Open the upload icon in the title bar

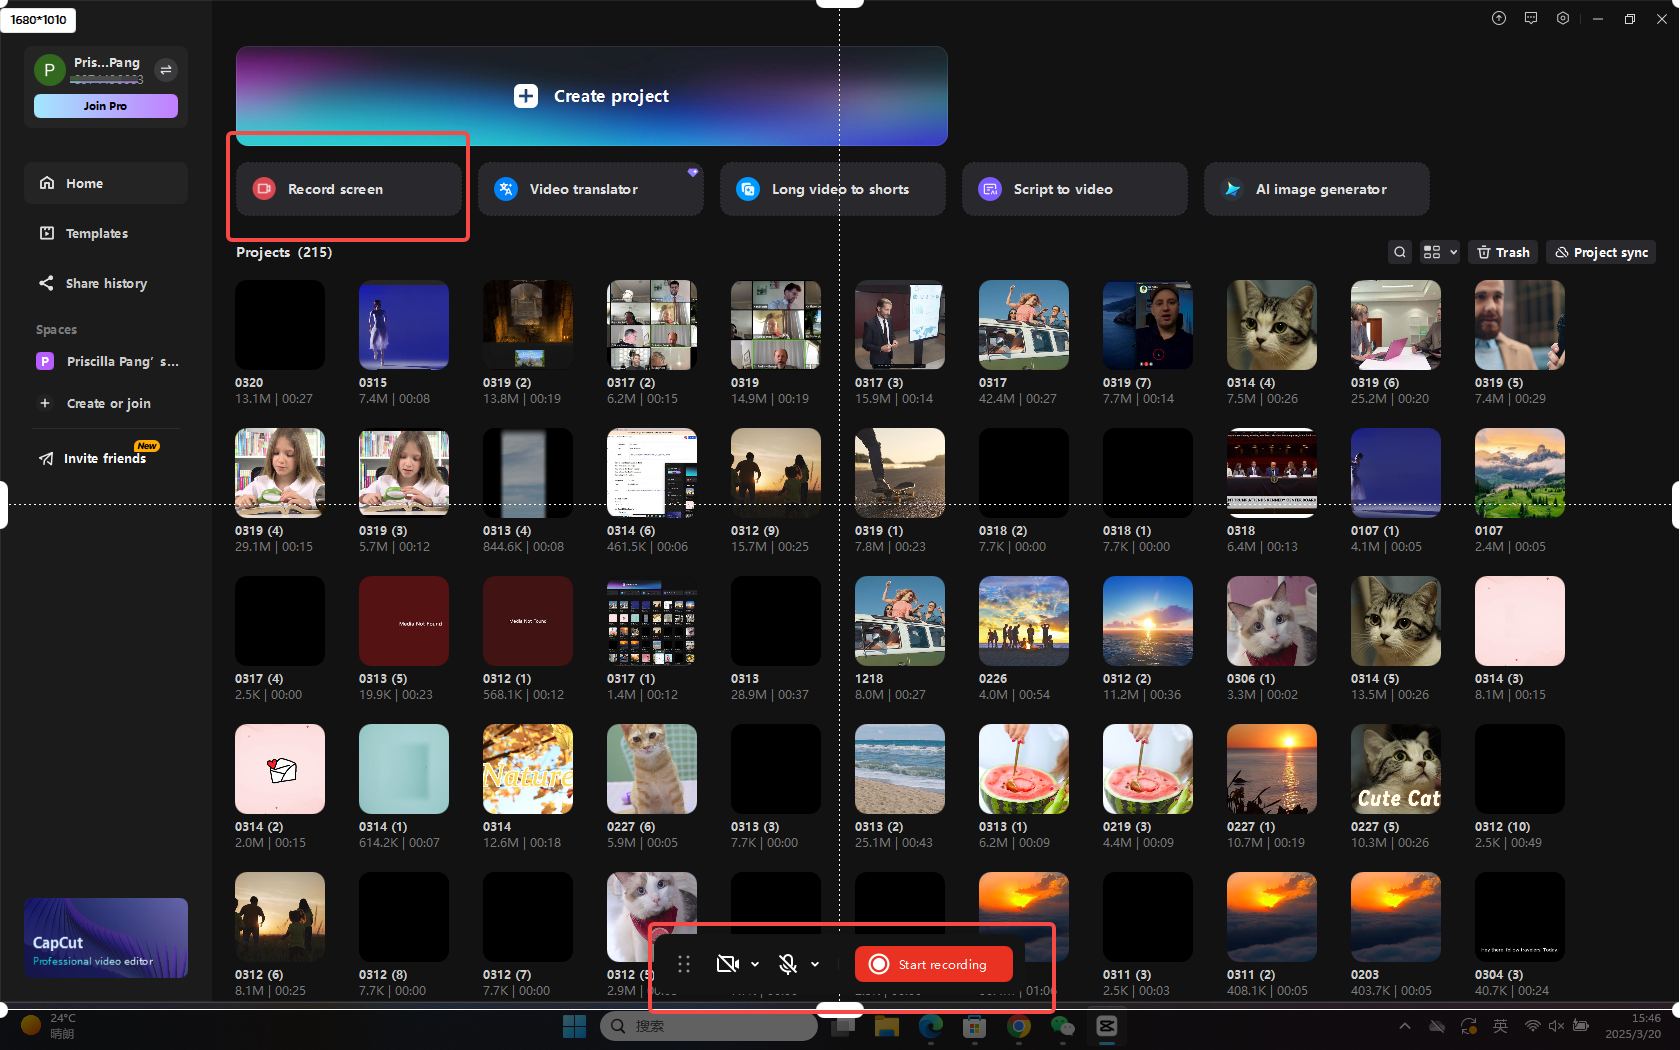click(x=1499, y=18)
